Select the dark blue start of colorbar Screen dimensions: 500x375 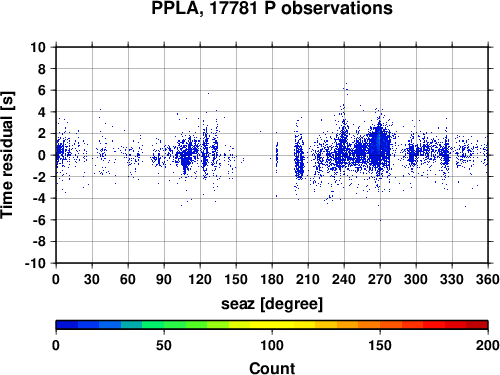click(x=67, y=325)
